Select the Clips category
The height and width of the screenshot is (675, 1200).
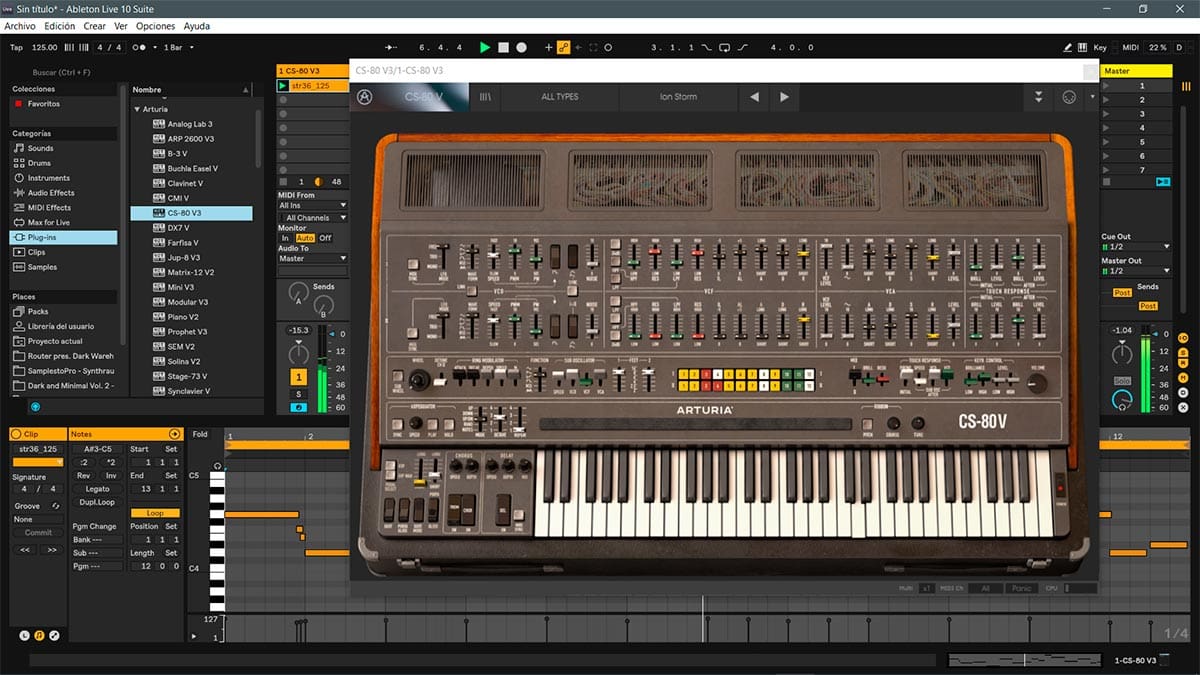(x=37, y=253)
